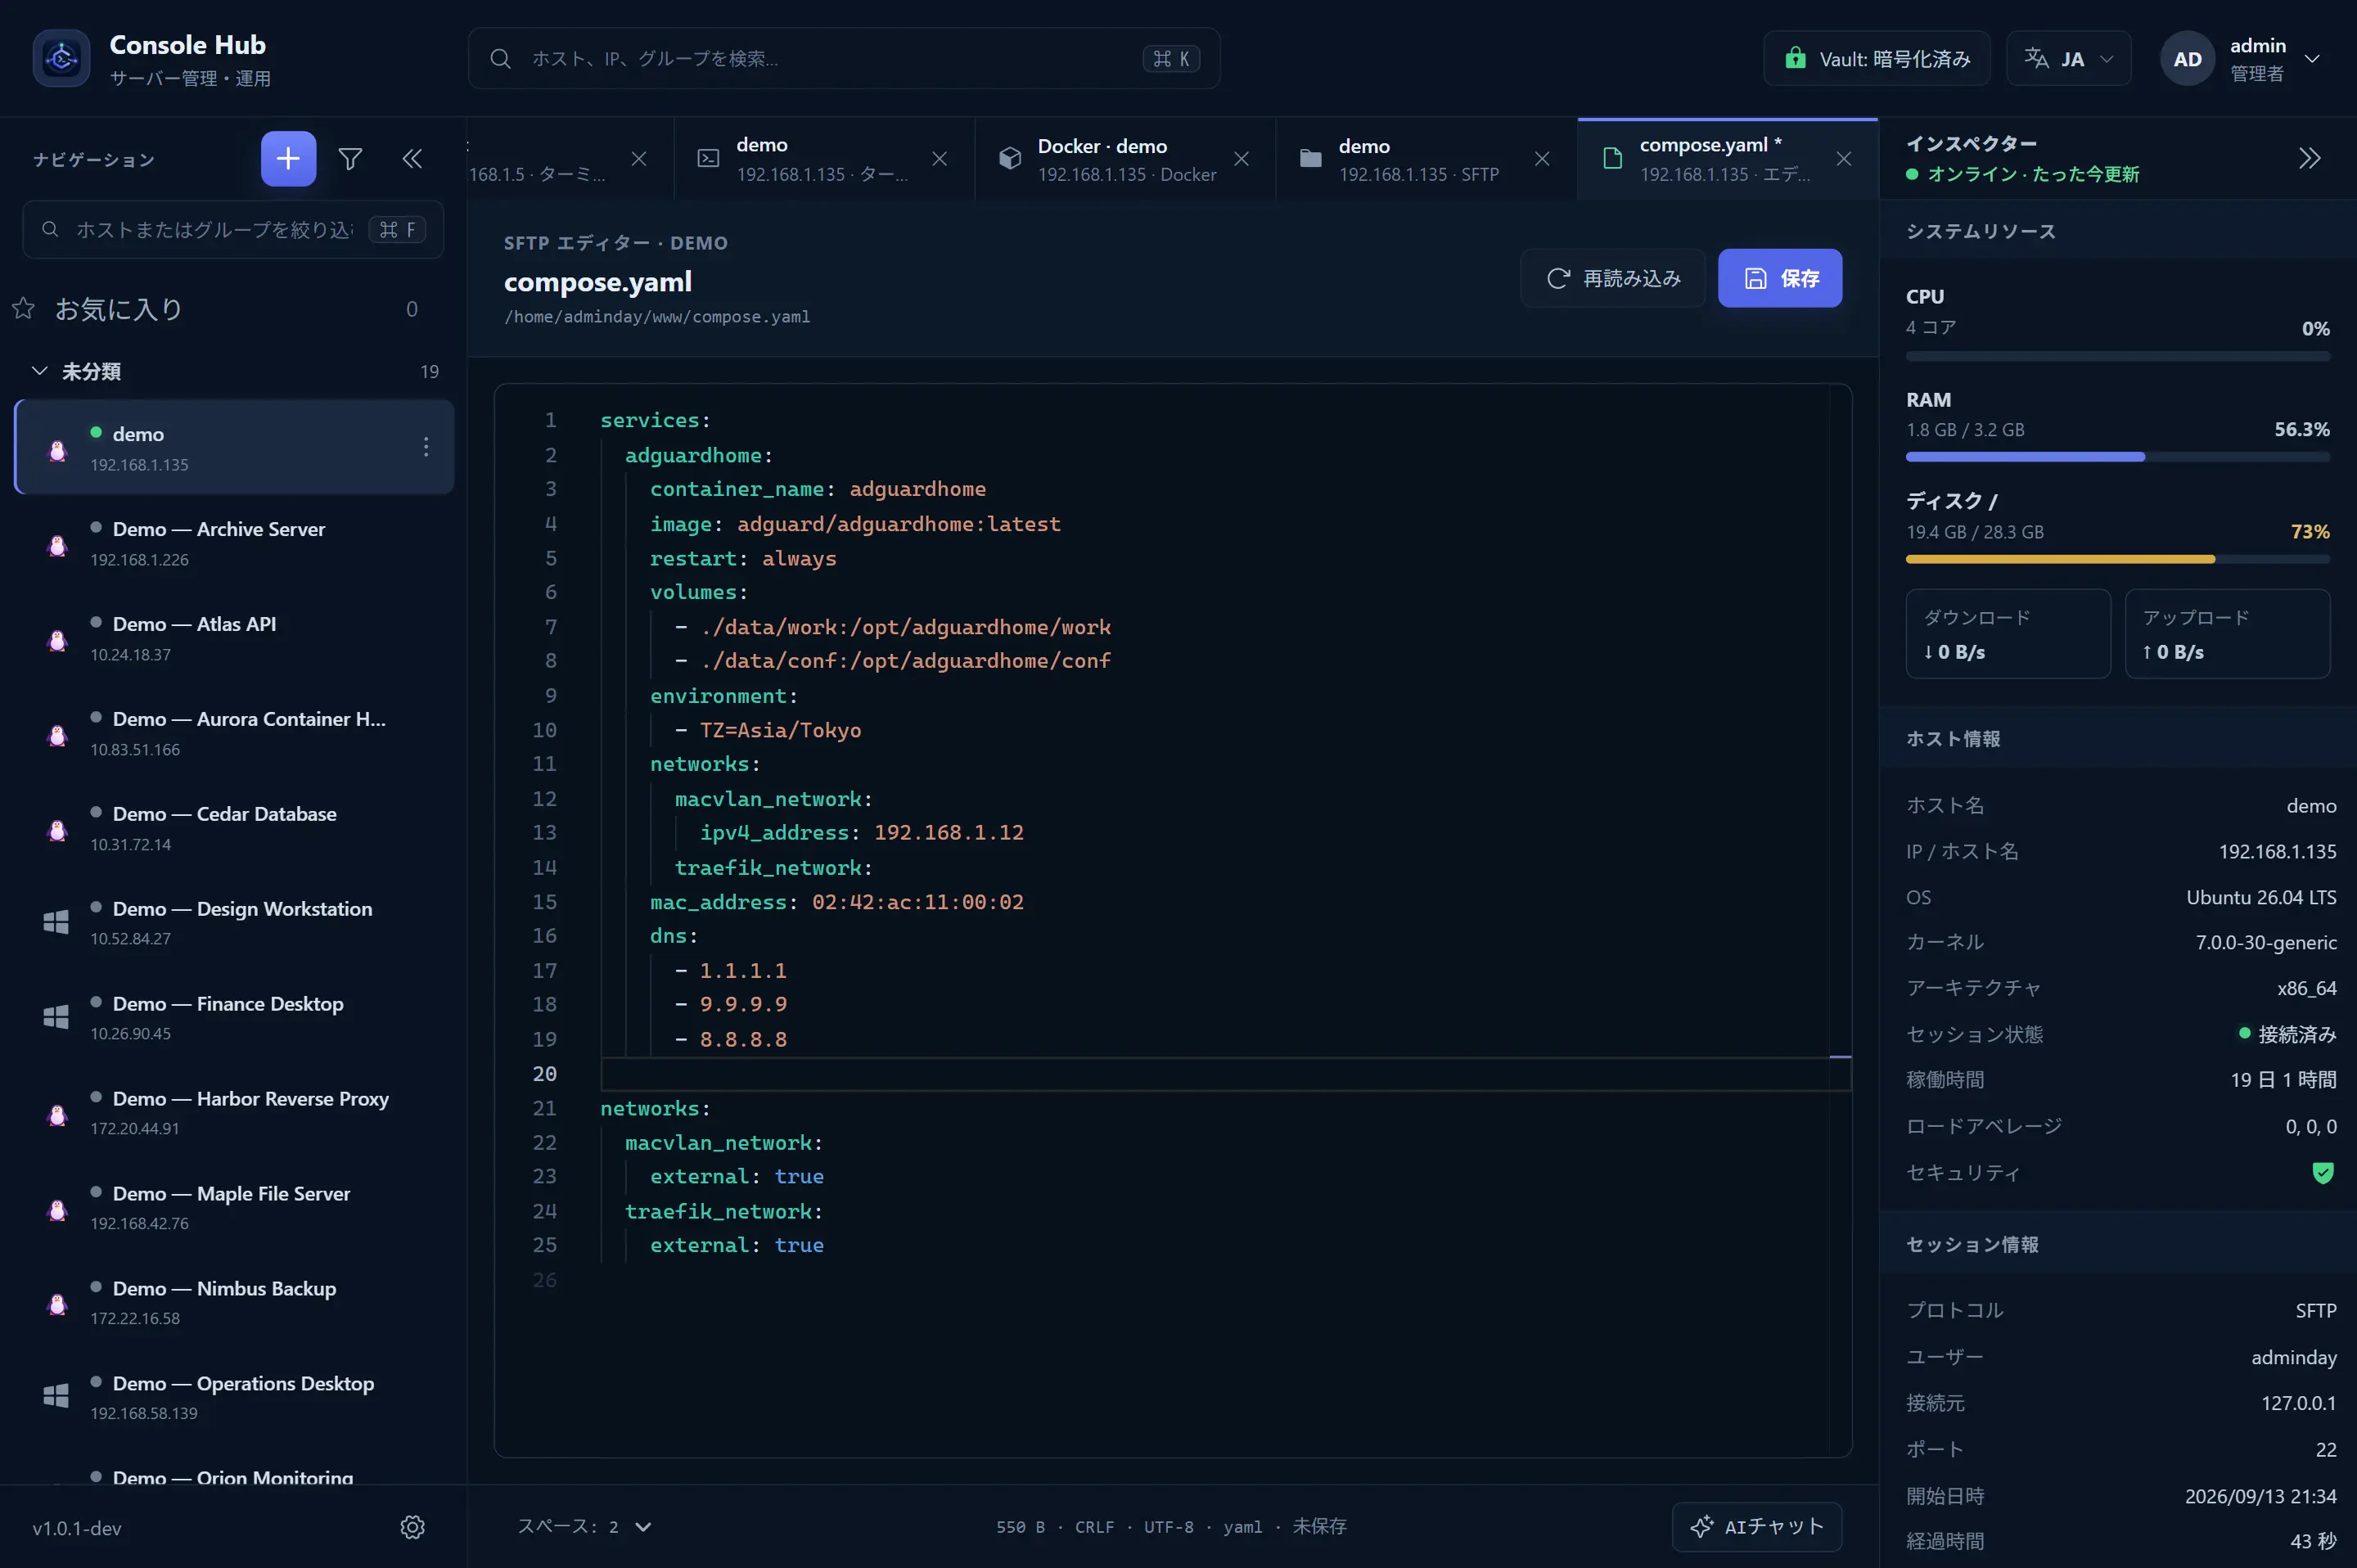The width and height of the screenshot is (2357, 1568).
Task: Open the JA language dropdown
Action: point(2068,59)
